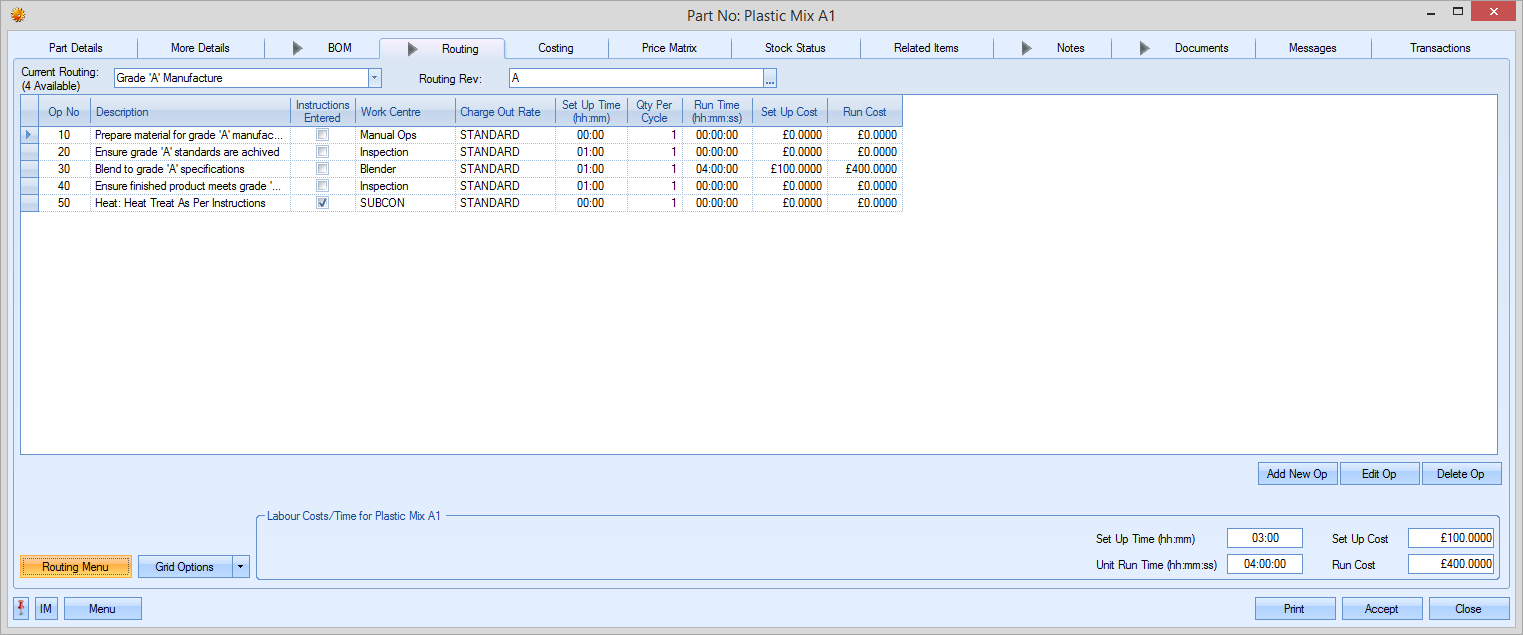Check Instructions Entered for Op 10 row
Image resolution: width=1523 pixels, height=635 pixels.
[322, 135]
